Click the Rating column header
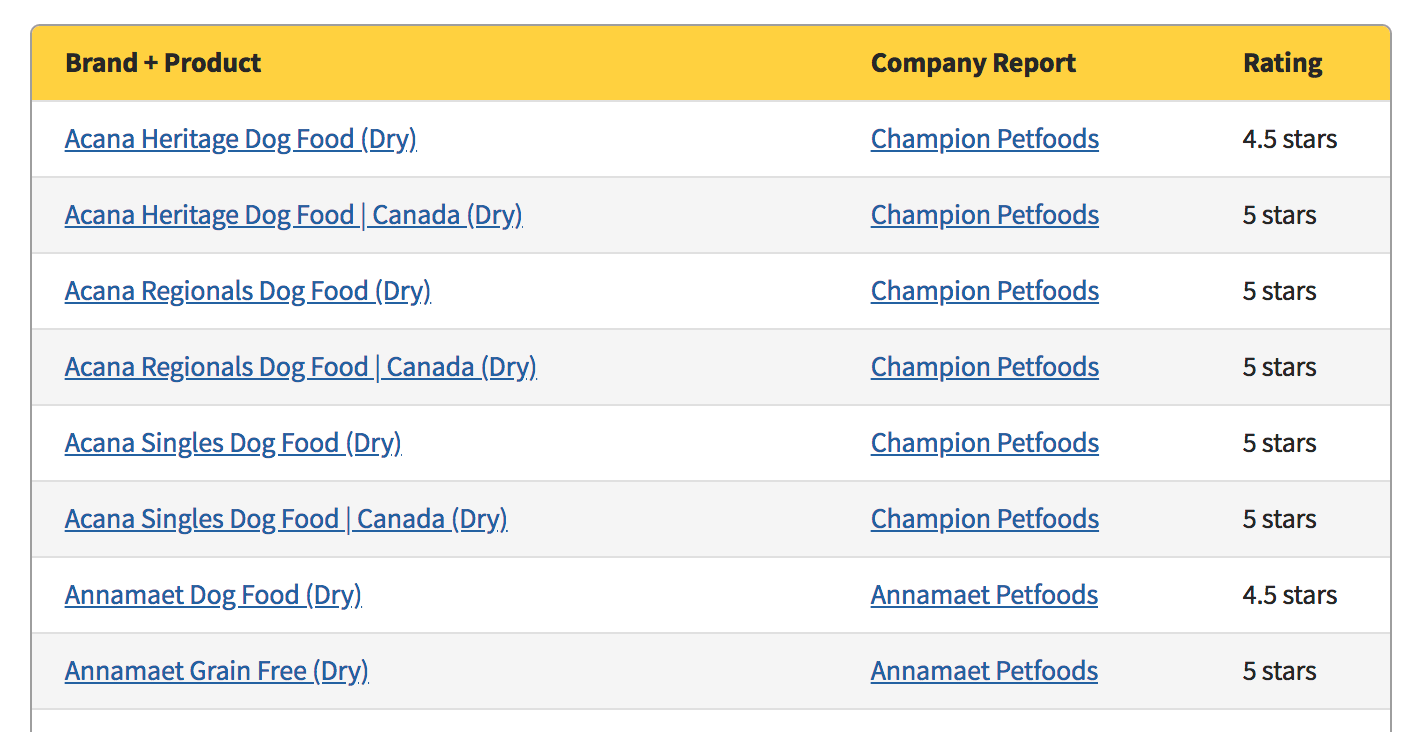 (1283, 63)
